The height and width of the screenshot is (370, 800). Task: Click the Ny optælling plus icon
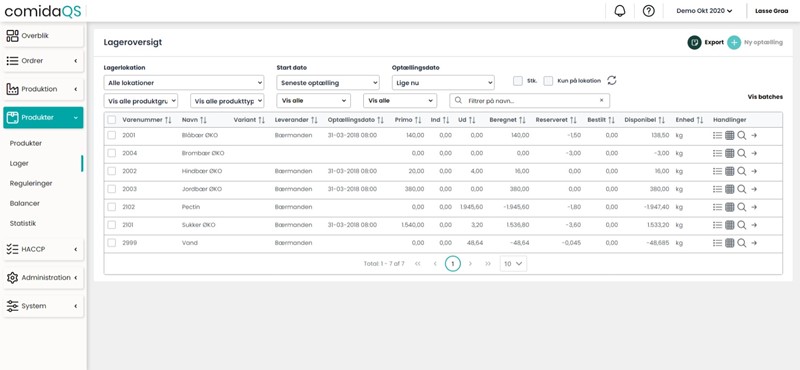click(x=734, y=43)
